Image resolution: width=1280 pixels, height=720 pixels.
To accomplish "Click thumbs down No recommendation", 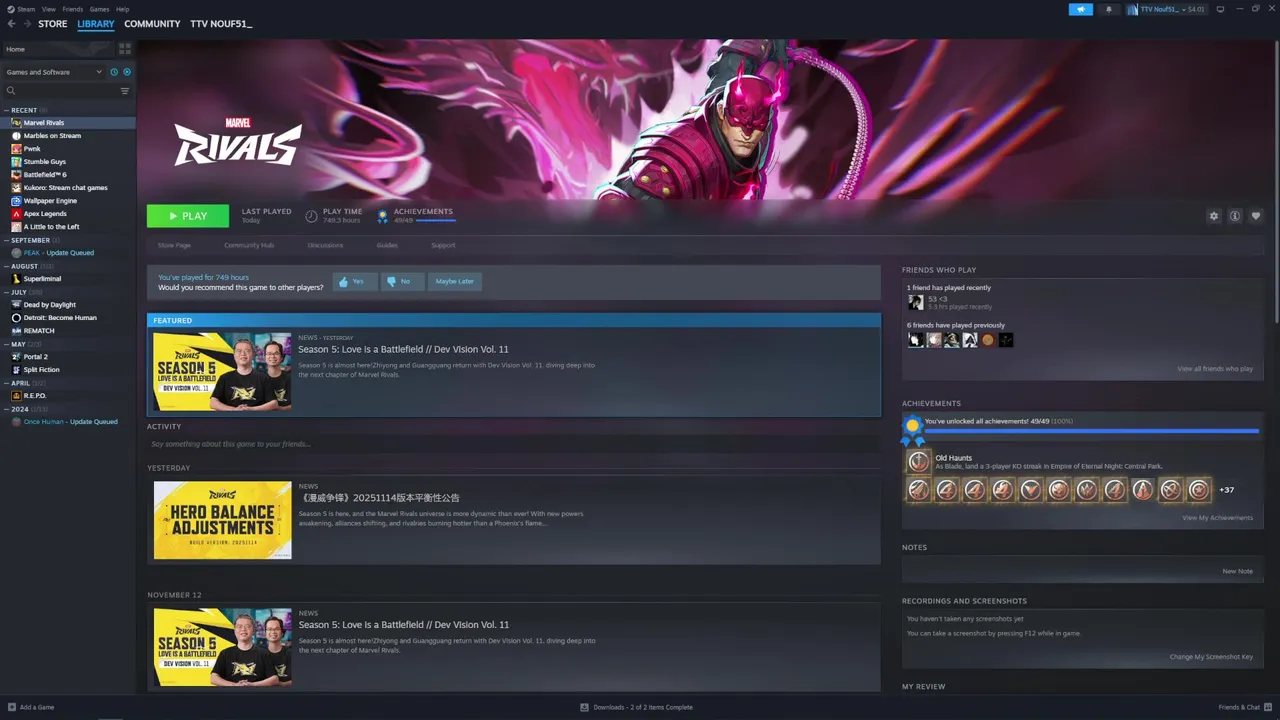I will (x=402, y=282).
